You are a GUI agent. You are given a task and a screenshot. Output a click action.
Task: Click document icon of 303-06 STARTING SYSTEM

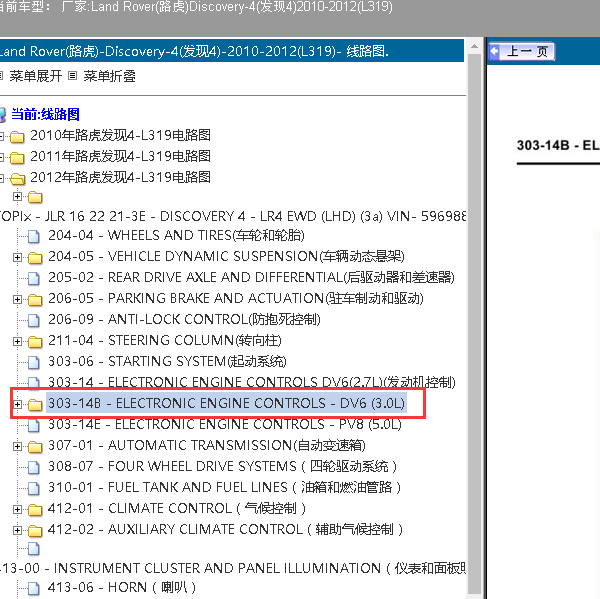coord(34,363)
